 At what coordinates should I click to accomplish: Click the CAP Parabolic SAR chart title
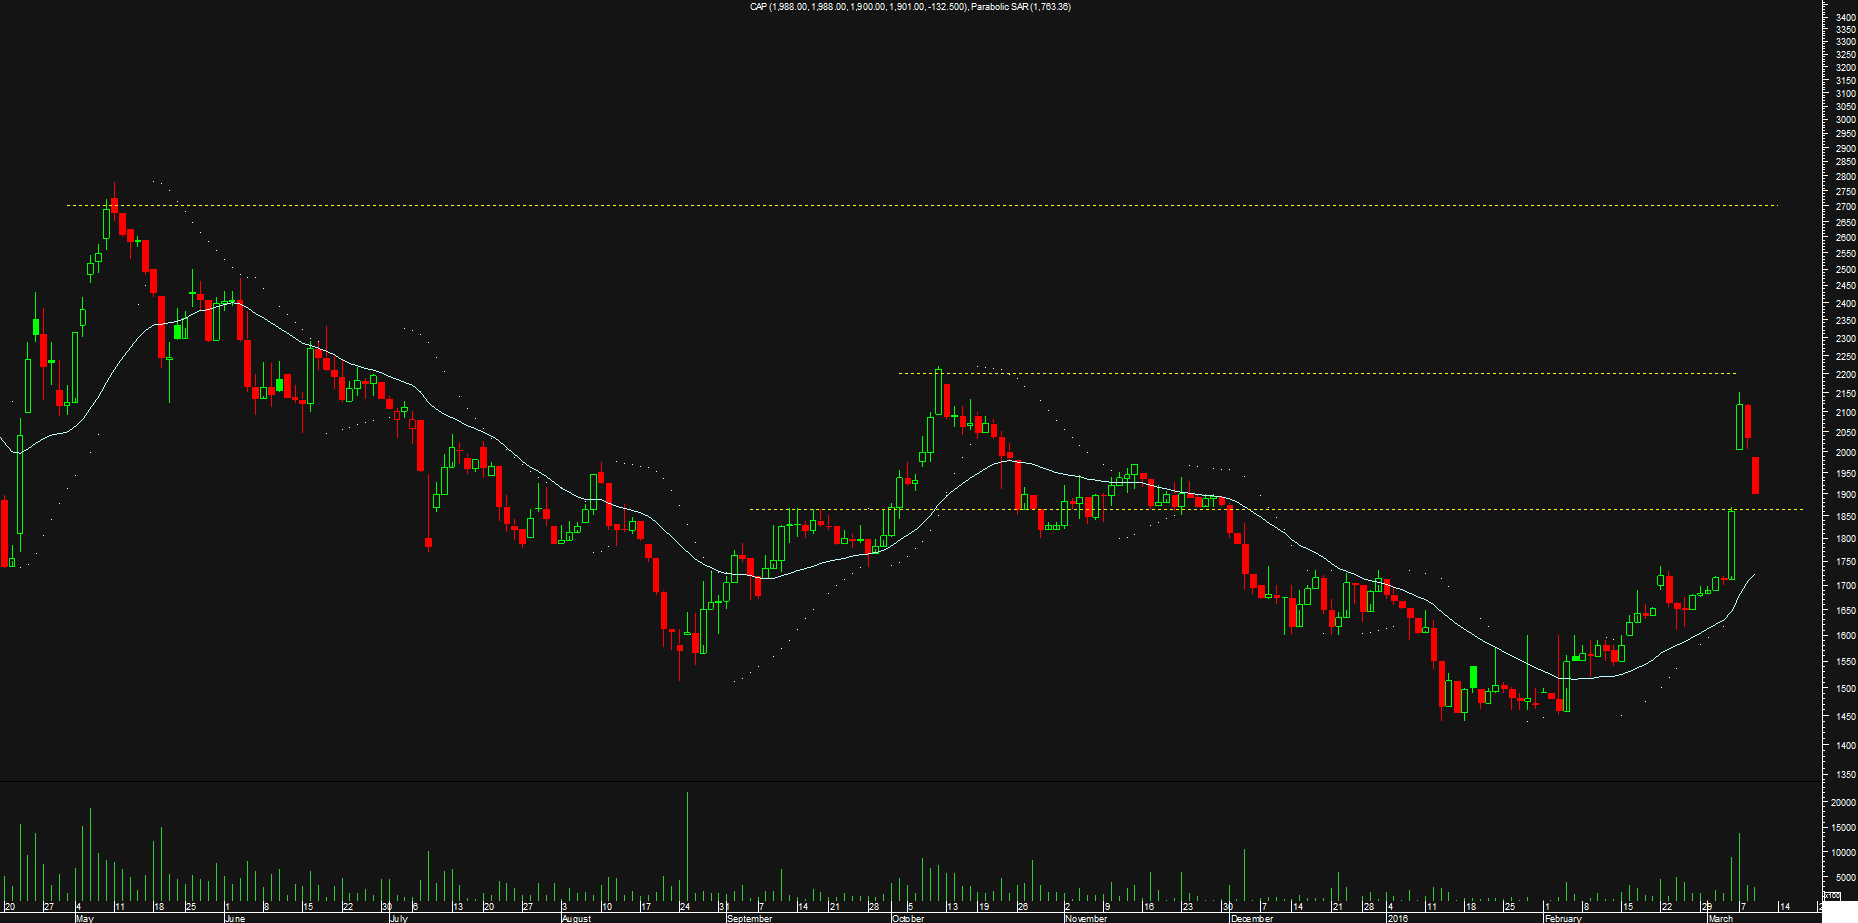910,7
